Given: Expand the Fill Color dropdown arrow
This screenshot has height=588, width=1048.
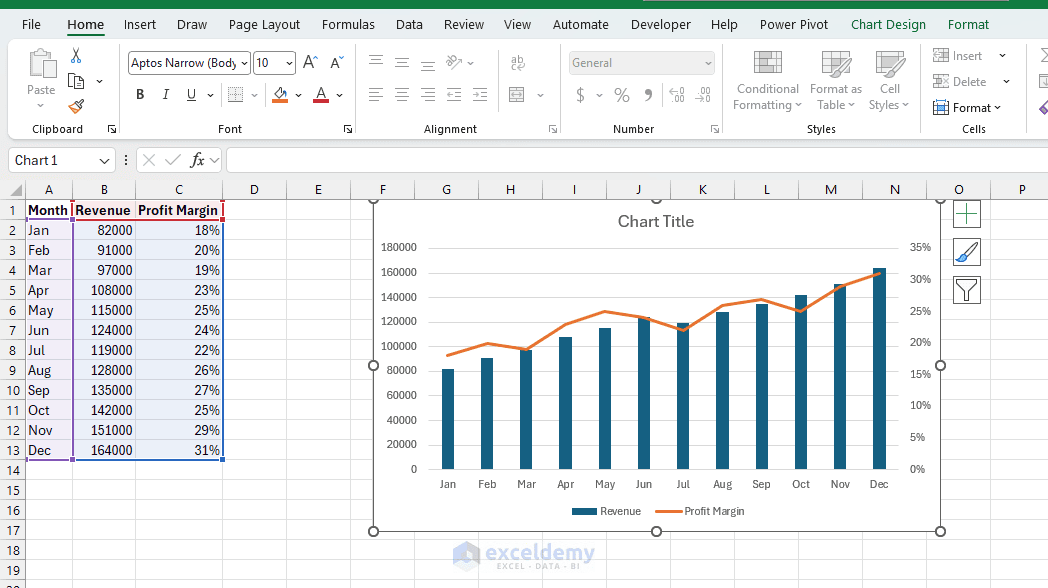Looking at the screenshot, I should [x=298, y=95].
